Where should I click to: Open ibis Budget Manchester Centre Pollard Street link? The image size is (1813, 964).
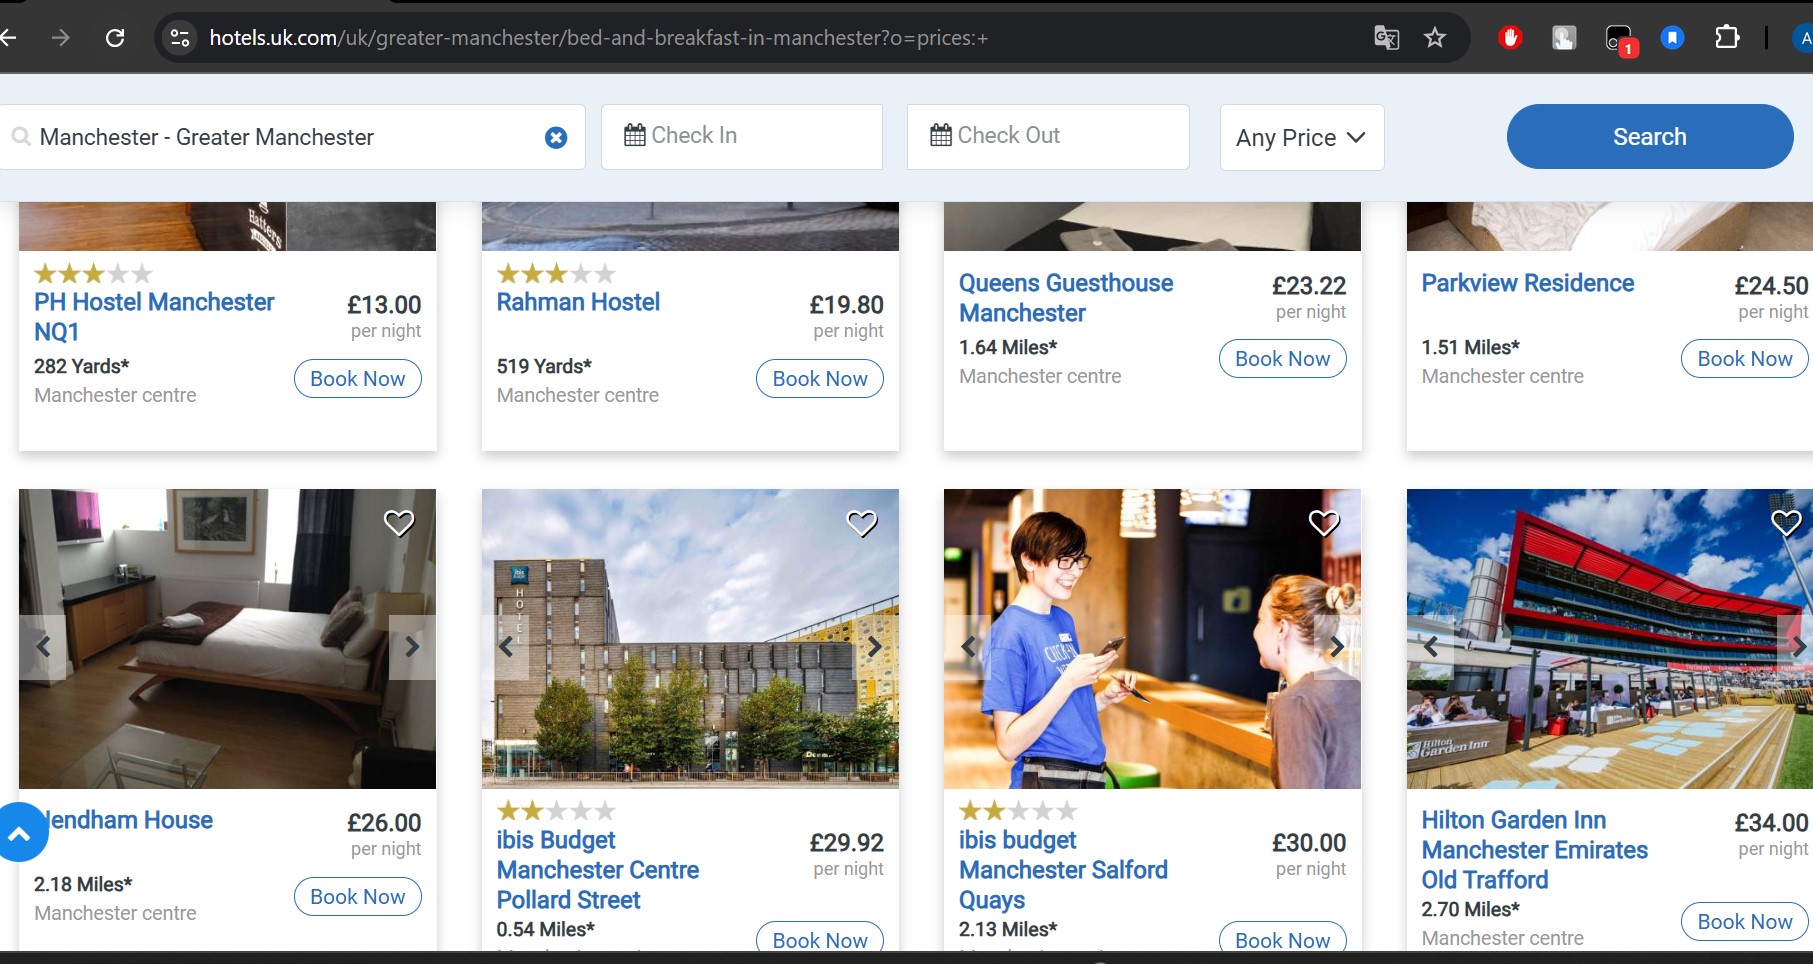598,870
